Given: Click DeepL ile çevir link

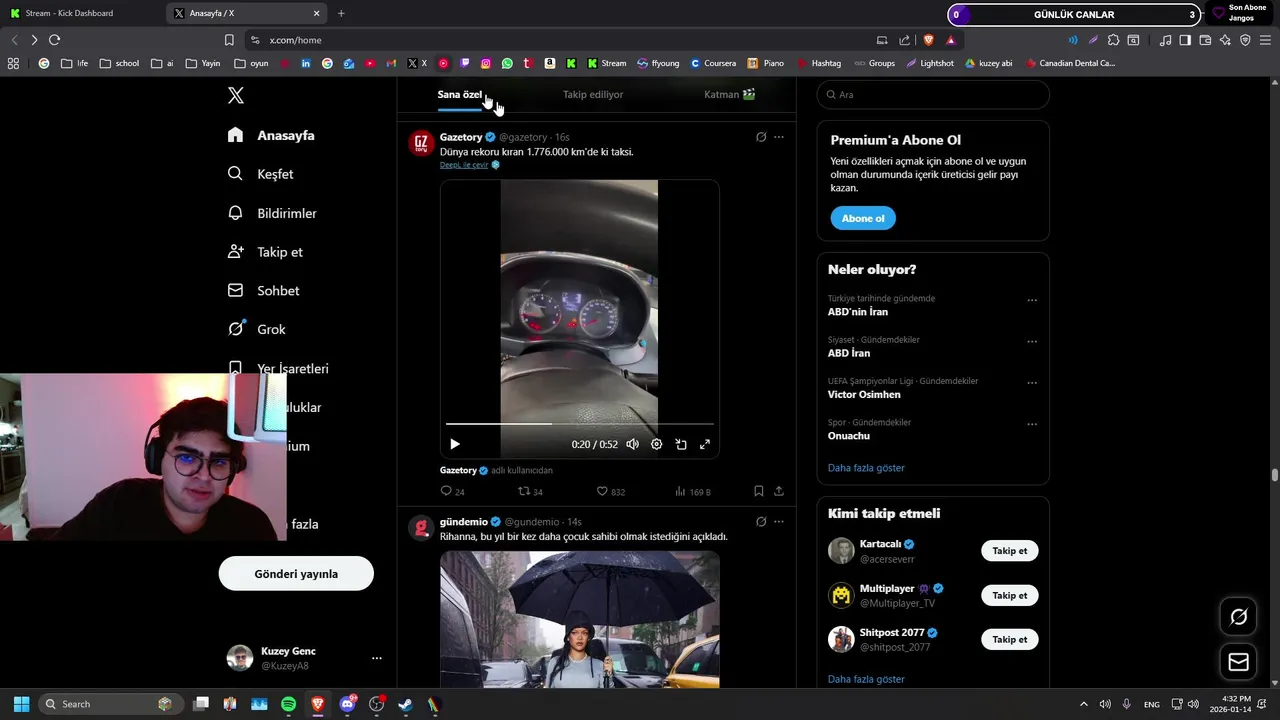Looking at the screenshot, I should pos(464,165).
